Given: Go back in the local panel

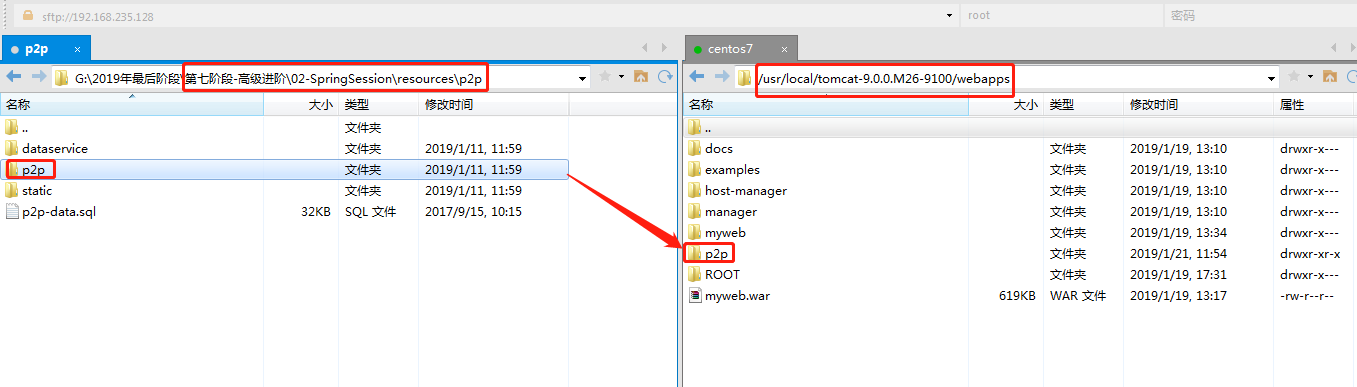Looking at the screenshot, I should pos(15,77).
